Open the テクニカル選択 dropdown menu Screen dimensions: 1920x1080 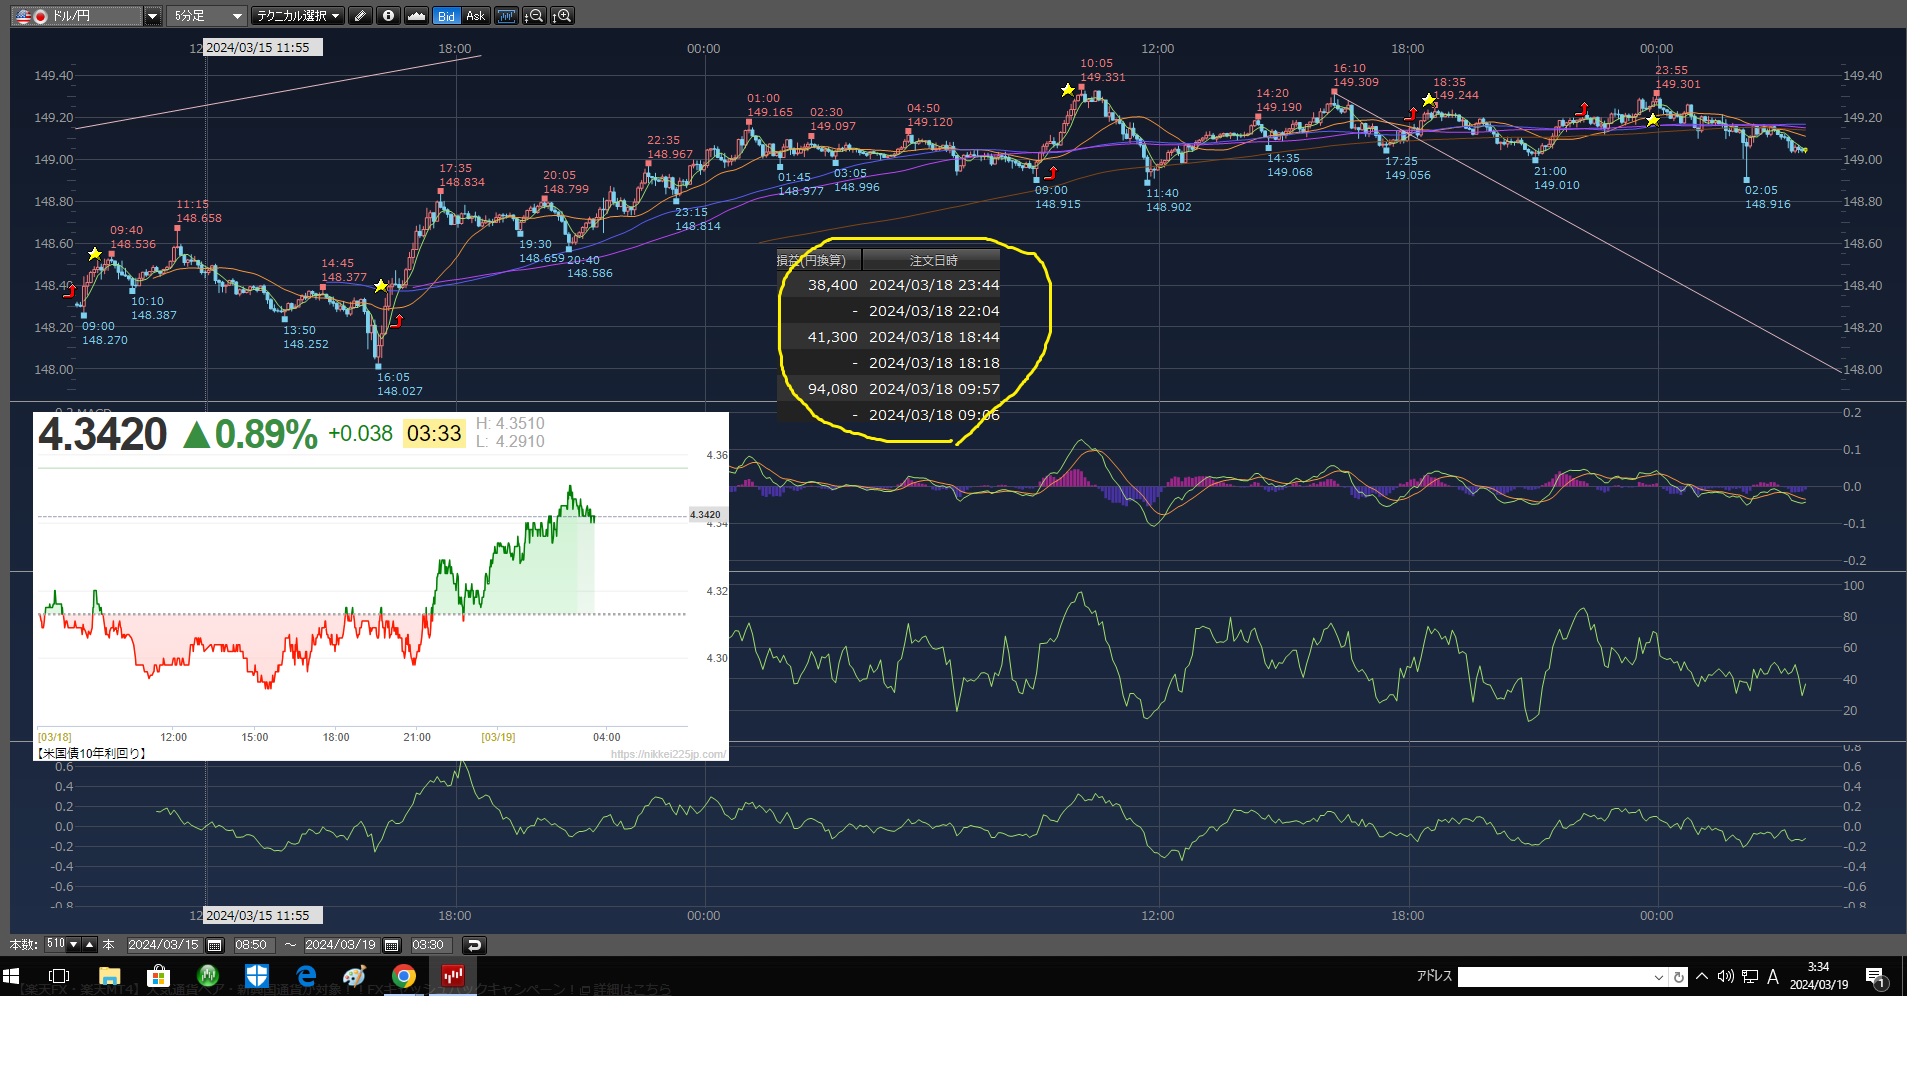(x=297, y=16)
